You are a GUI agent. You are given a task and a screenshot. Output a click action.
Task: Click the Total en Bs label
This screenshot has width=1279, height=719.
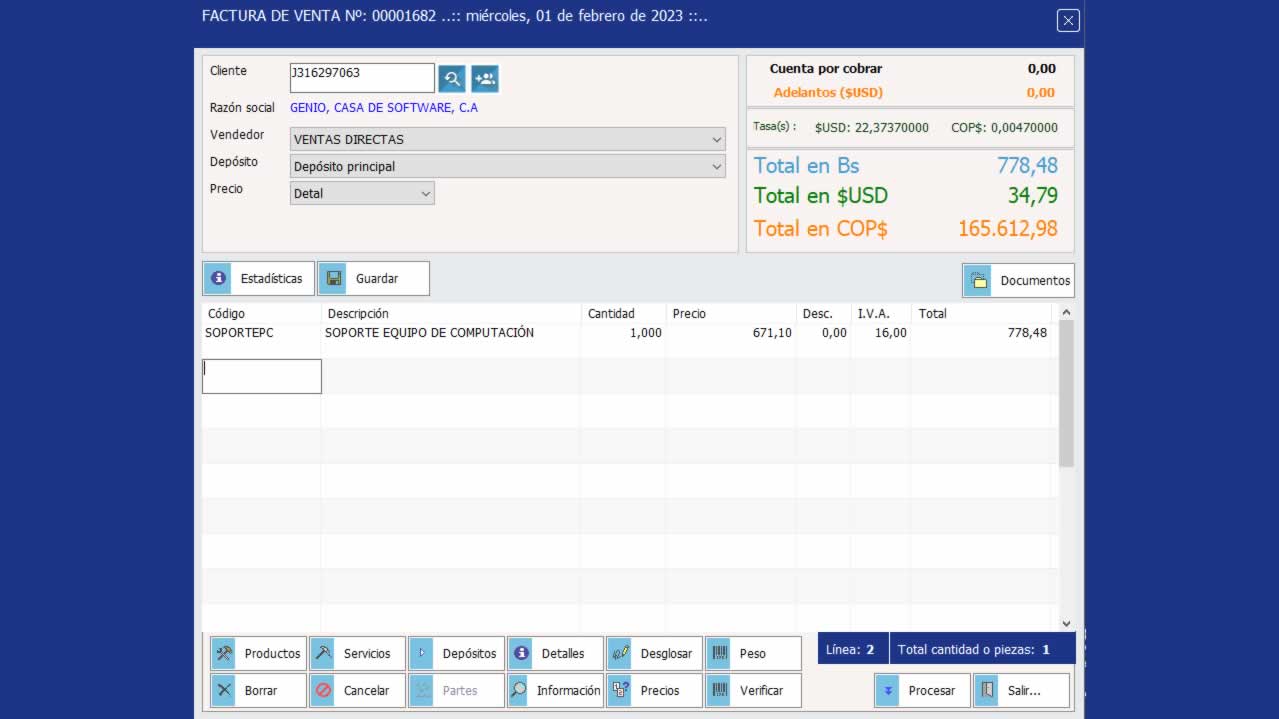806,166
